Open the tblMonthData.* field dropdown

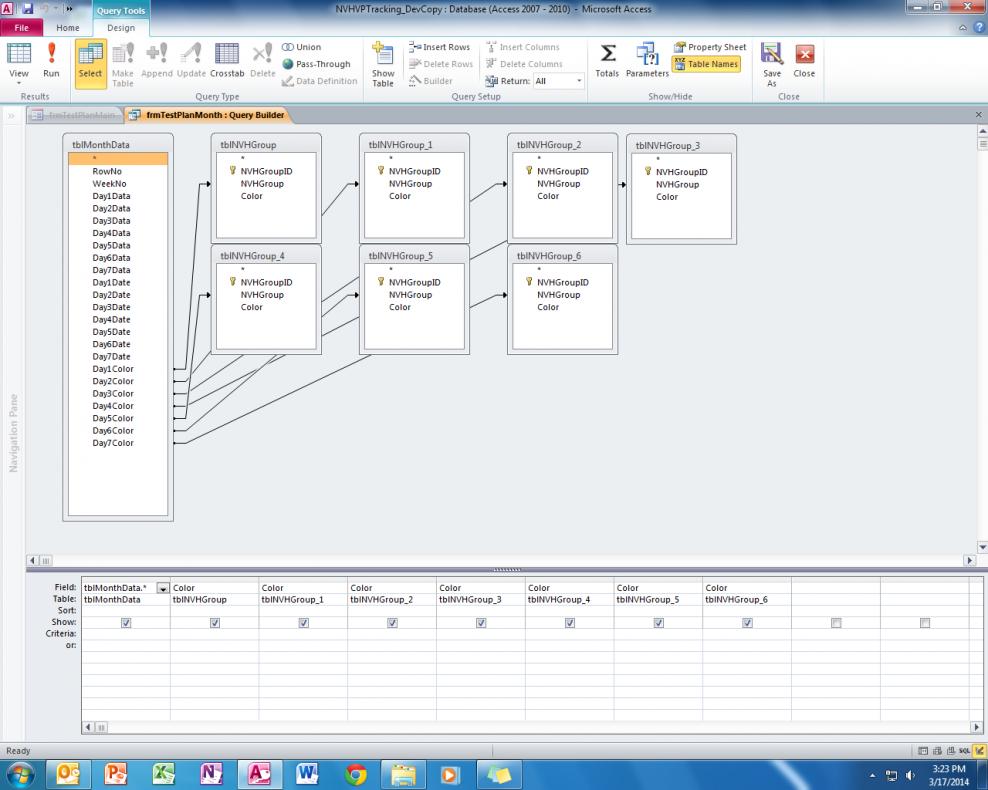coord(163,588)
